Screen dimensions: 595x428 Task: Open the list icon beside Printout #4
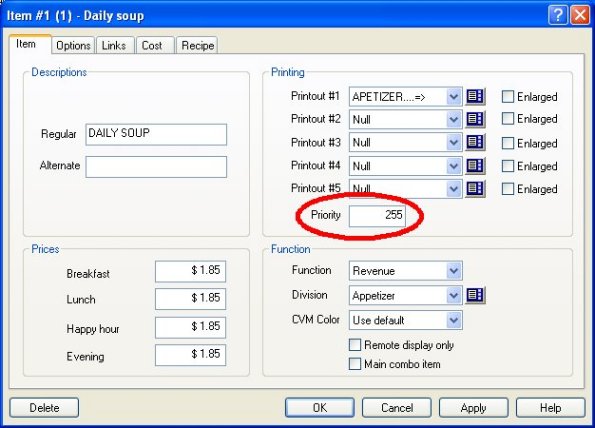[x=475, y=165]
